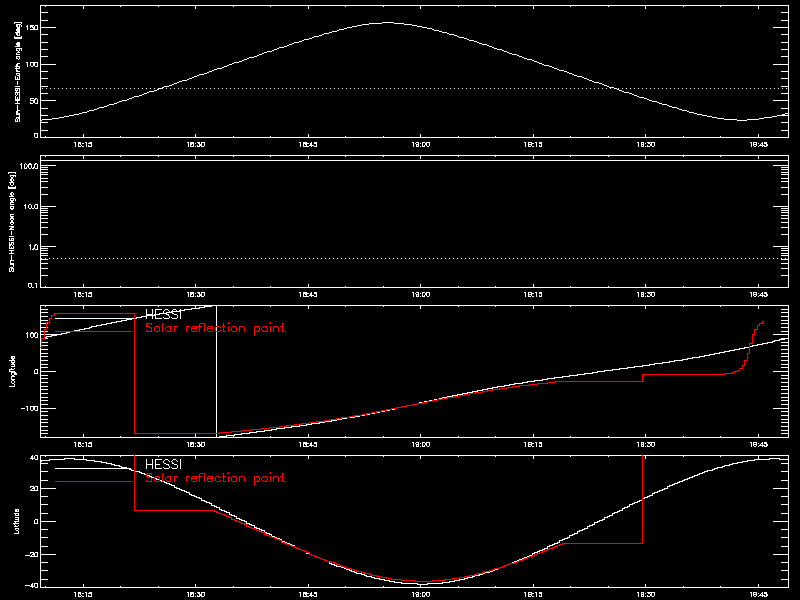Select the white HESSI legend label in Latitude plot
The width and height of the screenshot is (800, 600).
tap(163, 465)
